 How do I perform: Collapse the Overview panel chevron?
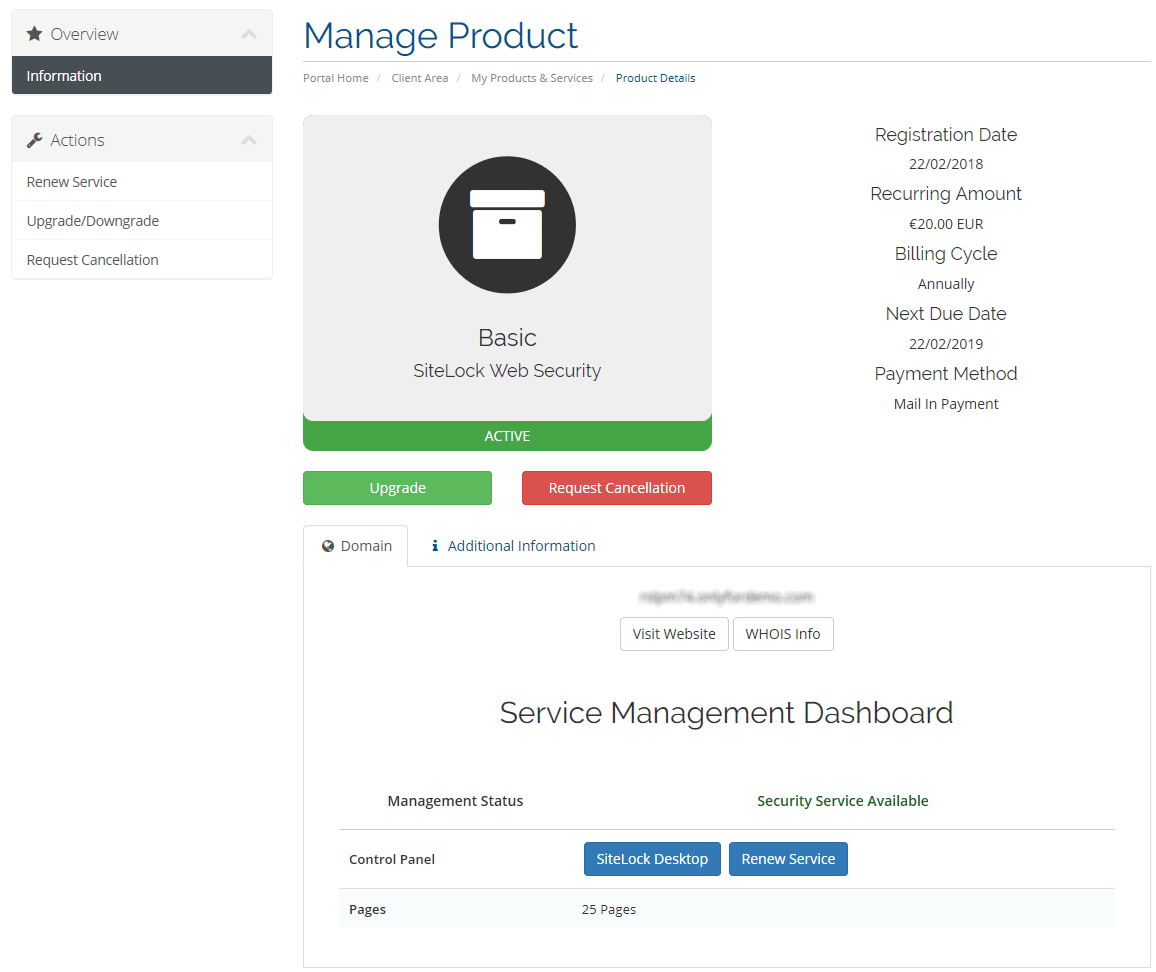click(x=249, y=34)
